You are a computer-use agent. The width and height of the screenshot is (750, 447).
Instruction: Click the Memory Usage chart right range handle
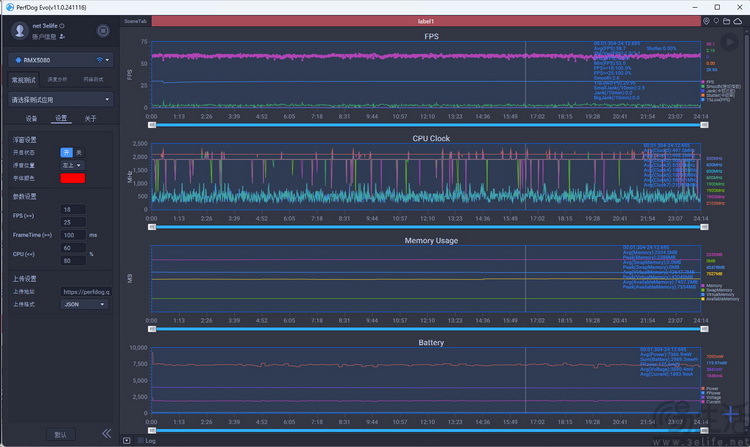click(x=704, y=329)
